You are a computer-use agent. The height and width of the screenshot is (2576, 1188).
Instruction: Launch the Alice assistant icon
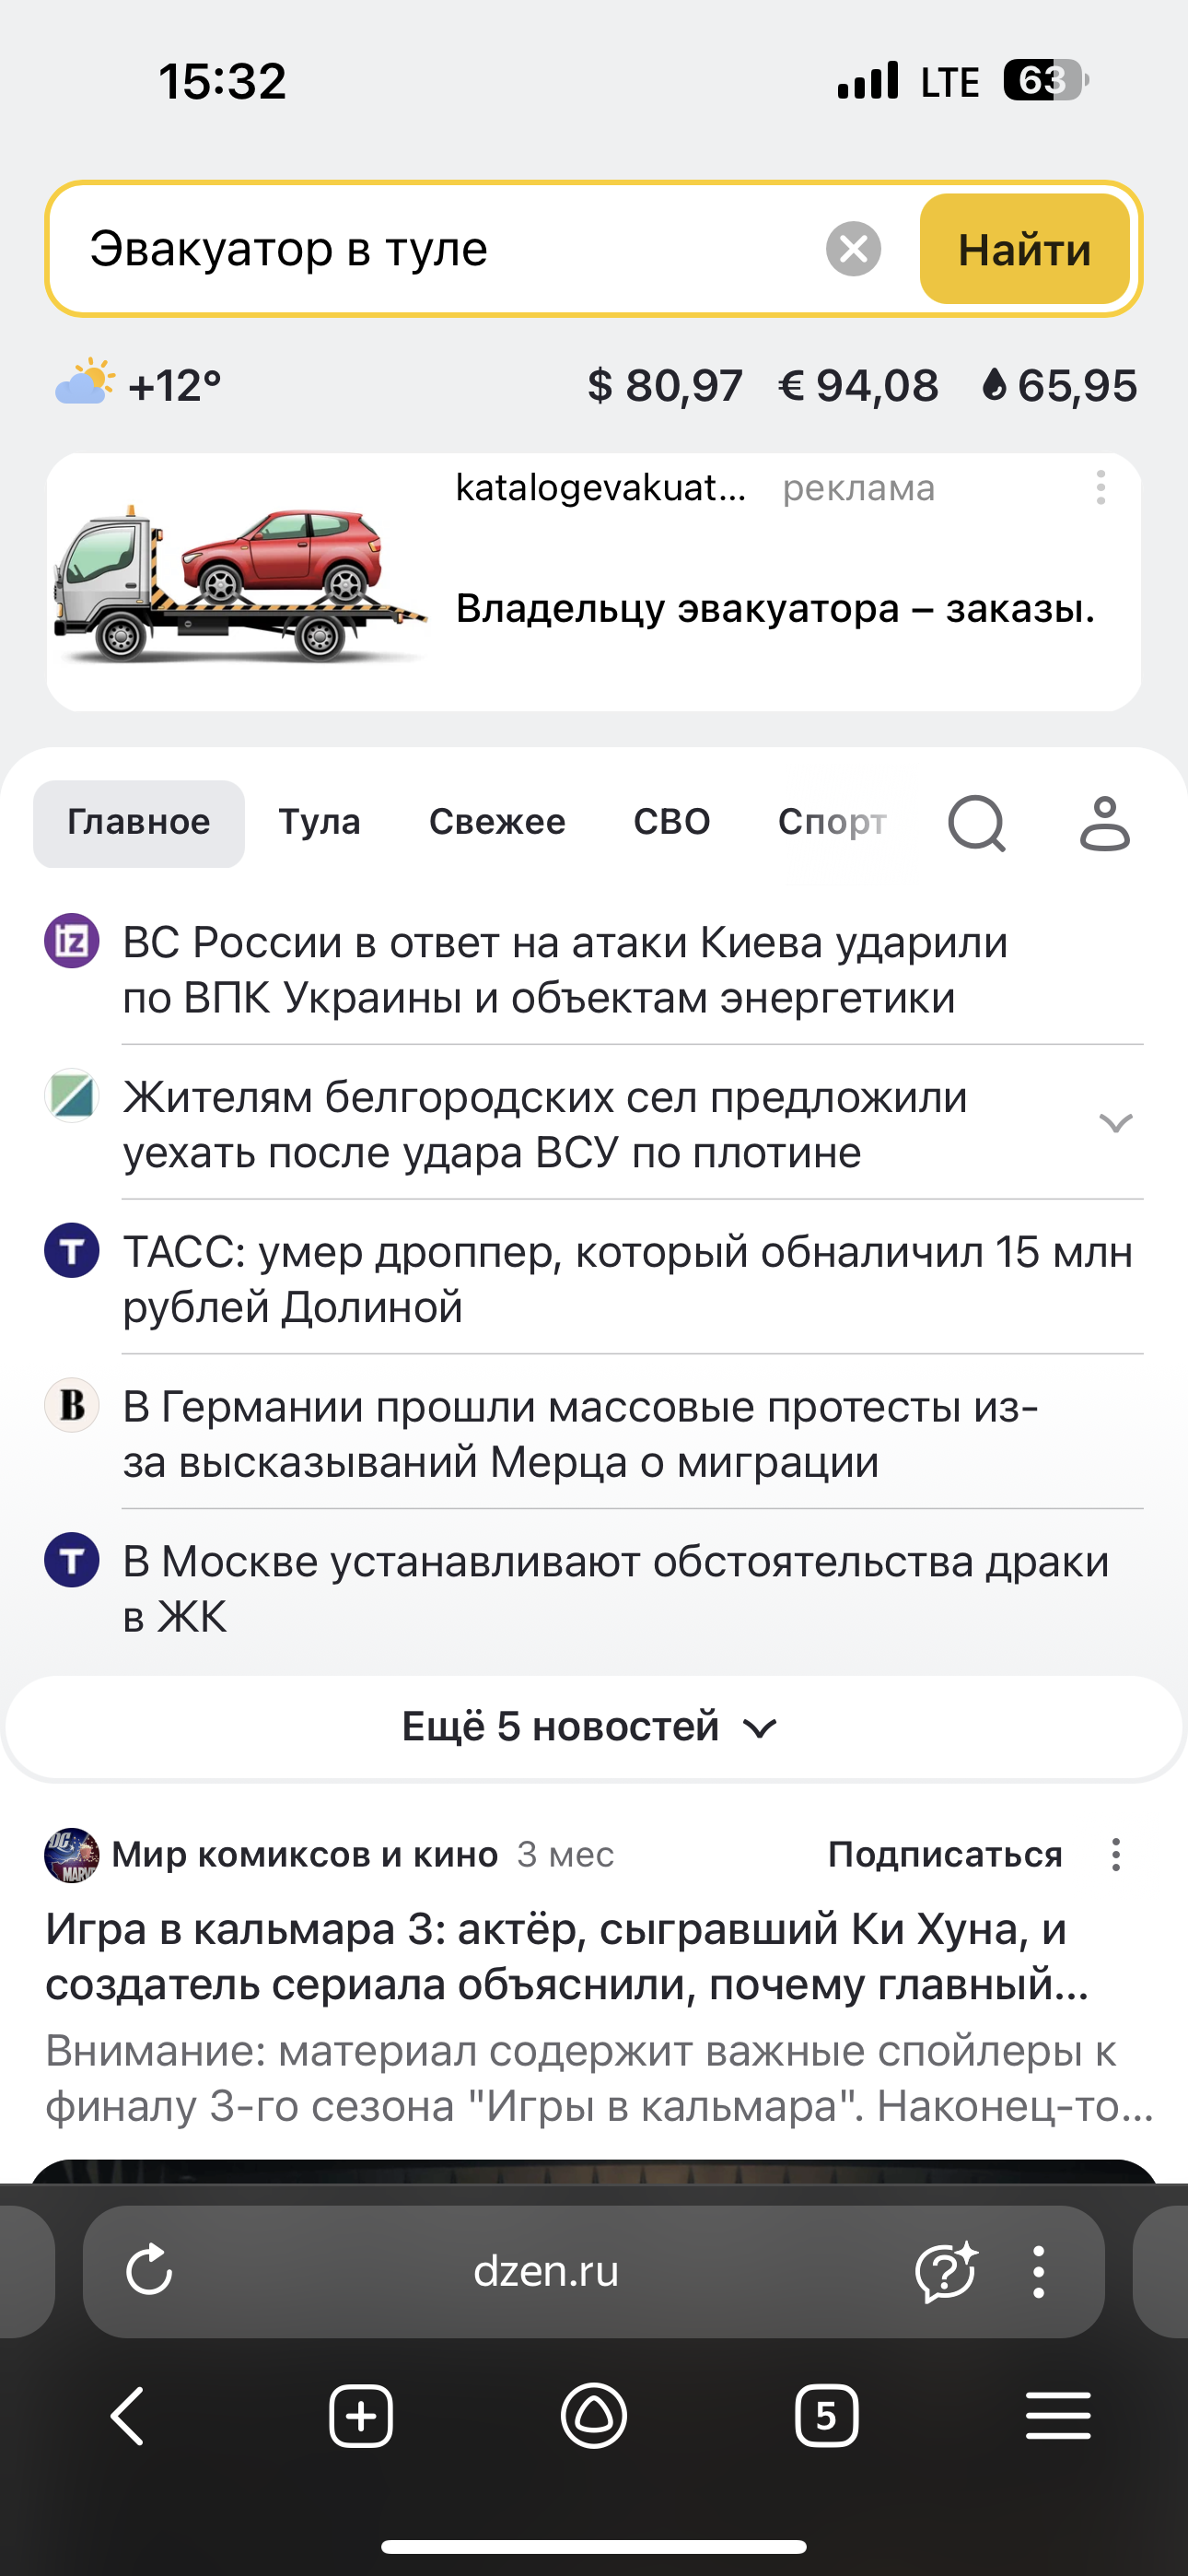pyautogui.click(x=594, y=2416)
